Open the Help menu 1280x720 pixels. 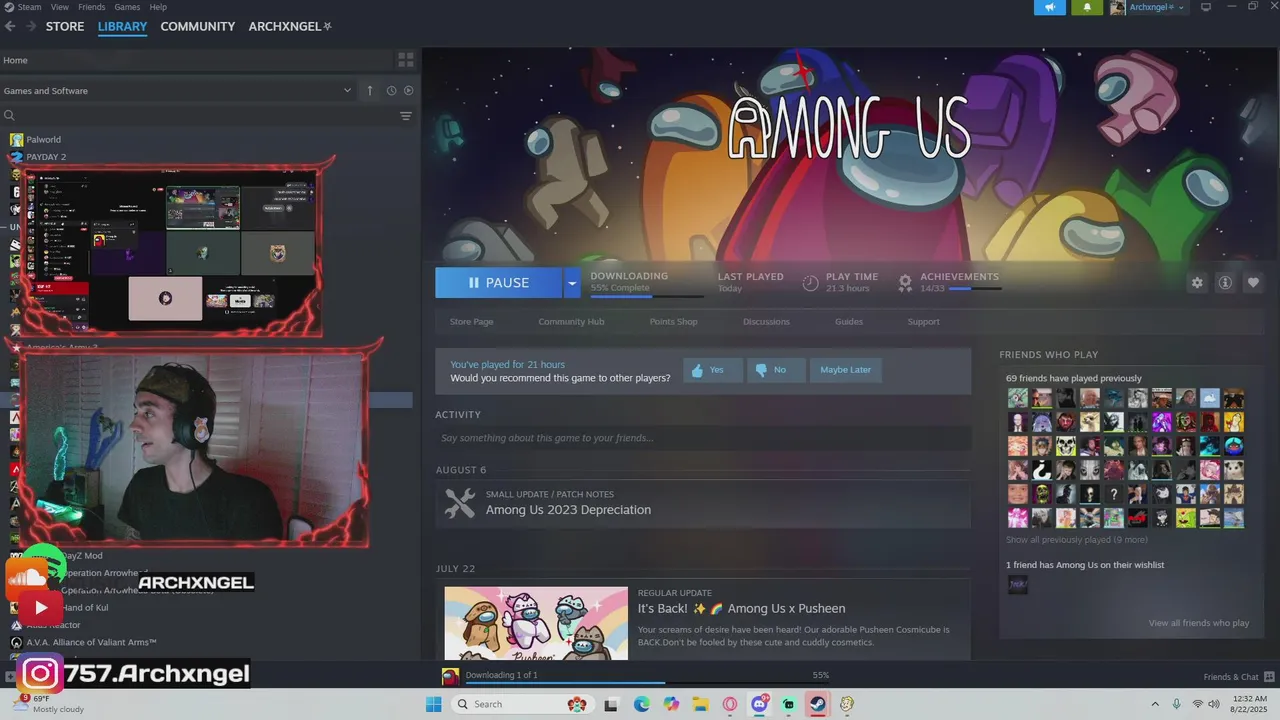[158, 7]
